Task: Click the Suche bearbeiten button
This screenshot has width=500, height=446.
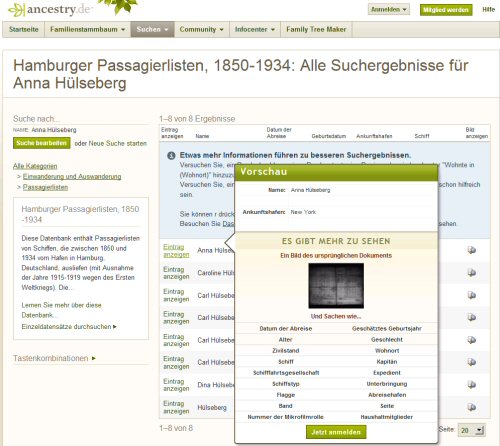Action: click(x=42, y=143)
